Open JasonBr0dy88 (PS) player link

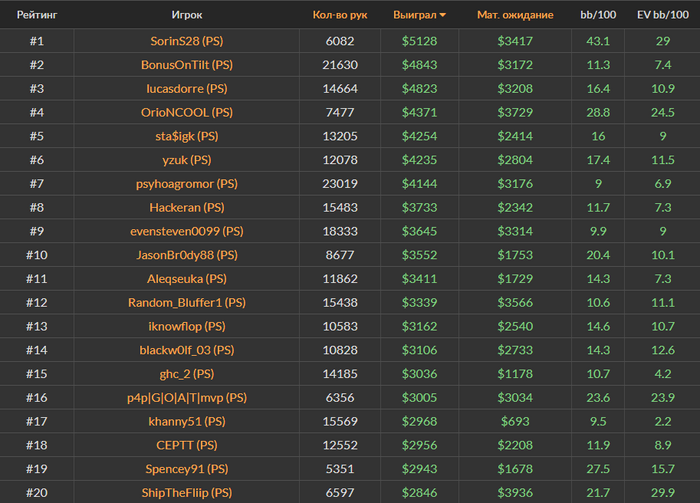coord(186,255)
